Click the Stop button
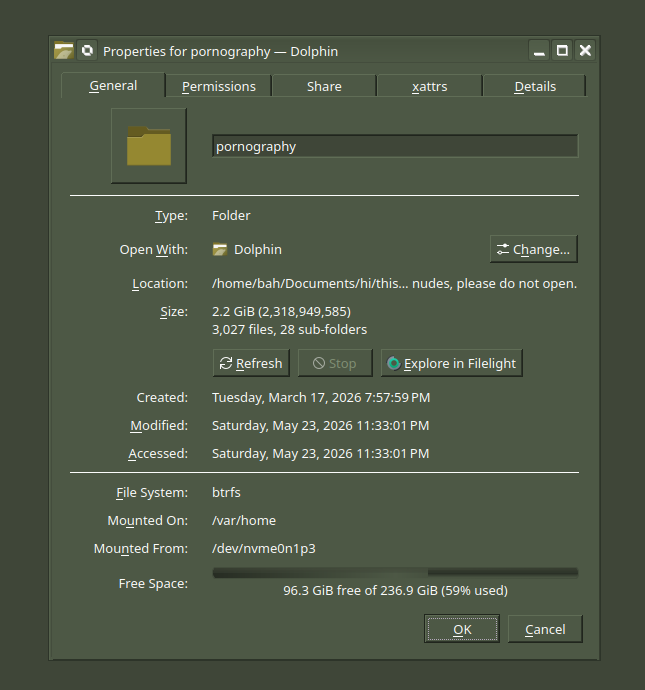Image resolution: width=645 pixels, height=690 pixels. 335,363
